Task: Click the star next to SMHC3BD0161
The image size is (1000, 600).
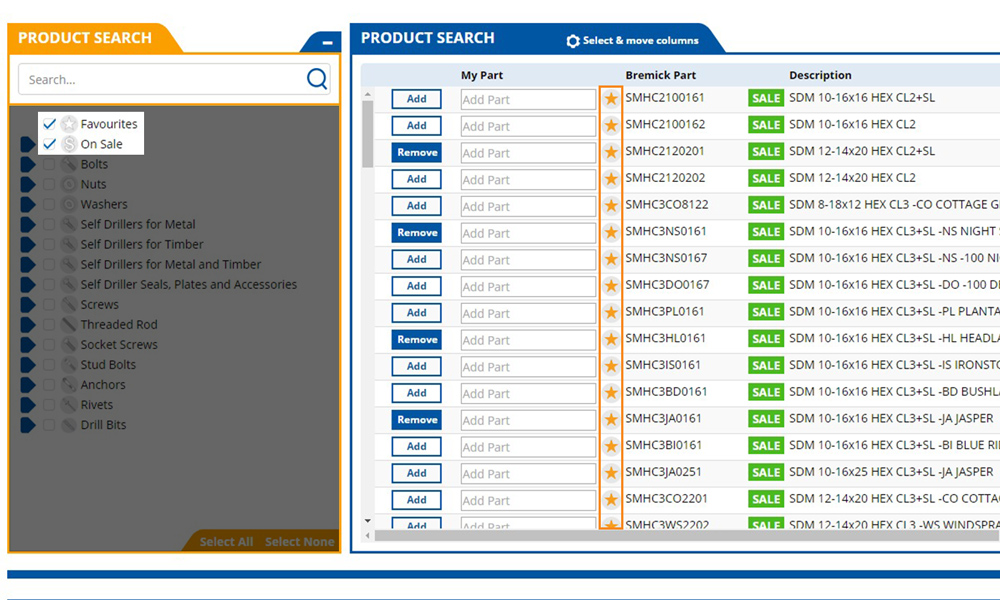Action: click(x=611, y=393)
